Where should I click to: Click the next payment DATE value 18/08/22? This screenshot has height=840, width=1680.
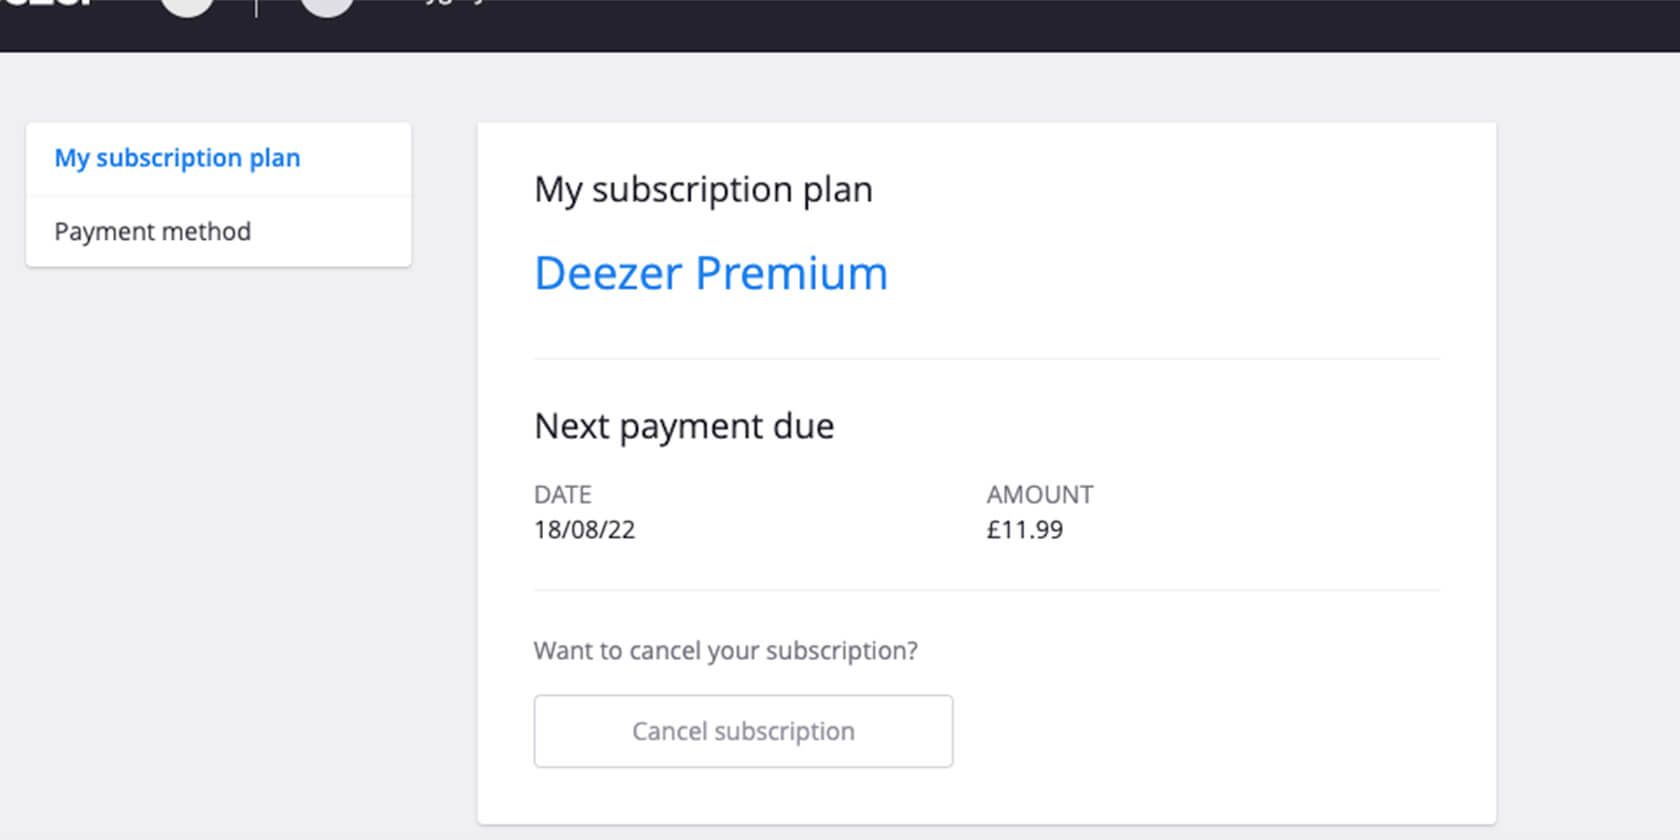coord(585,530)
